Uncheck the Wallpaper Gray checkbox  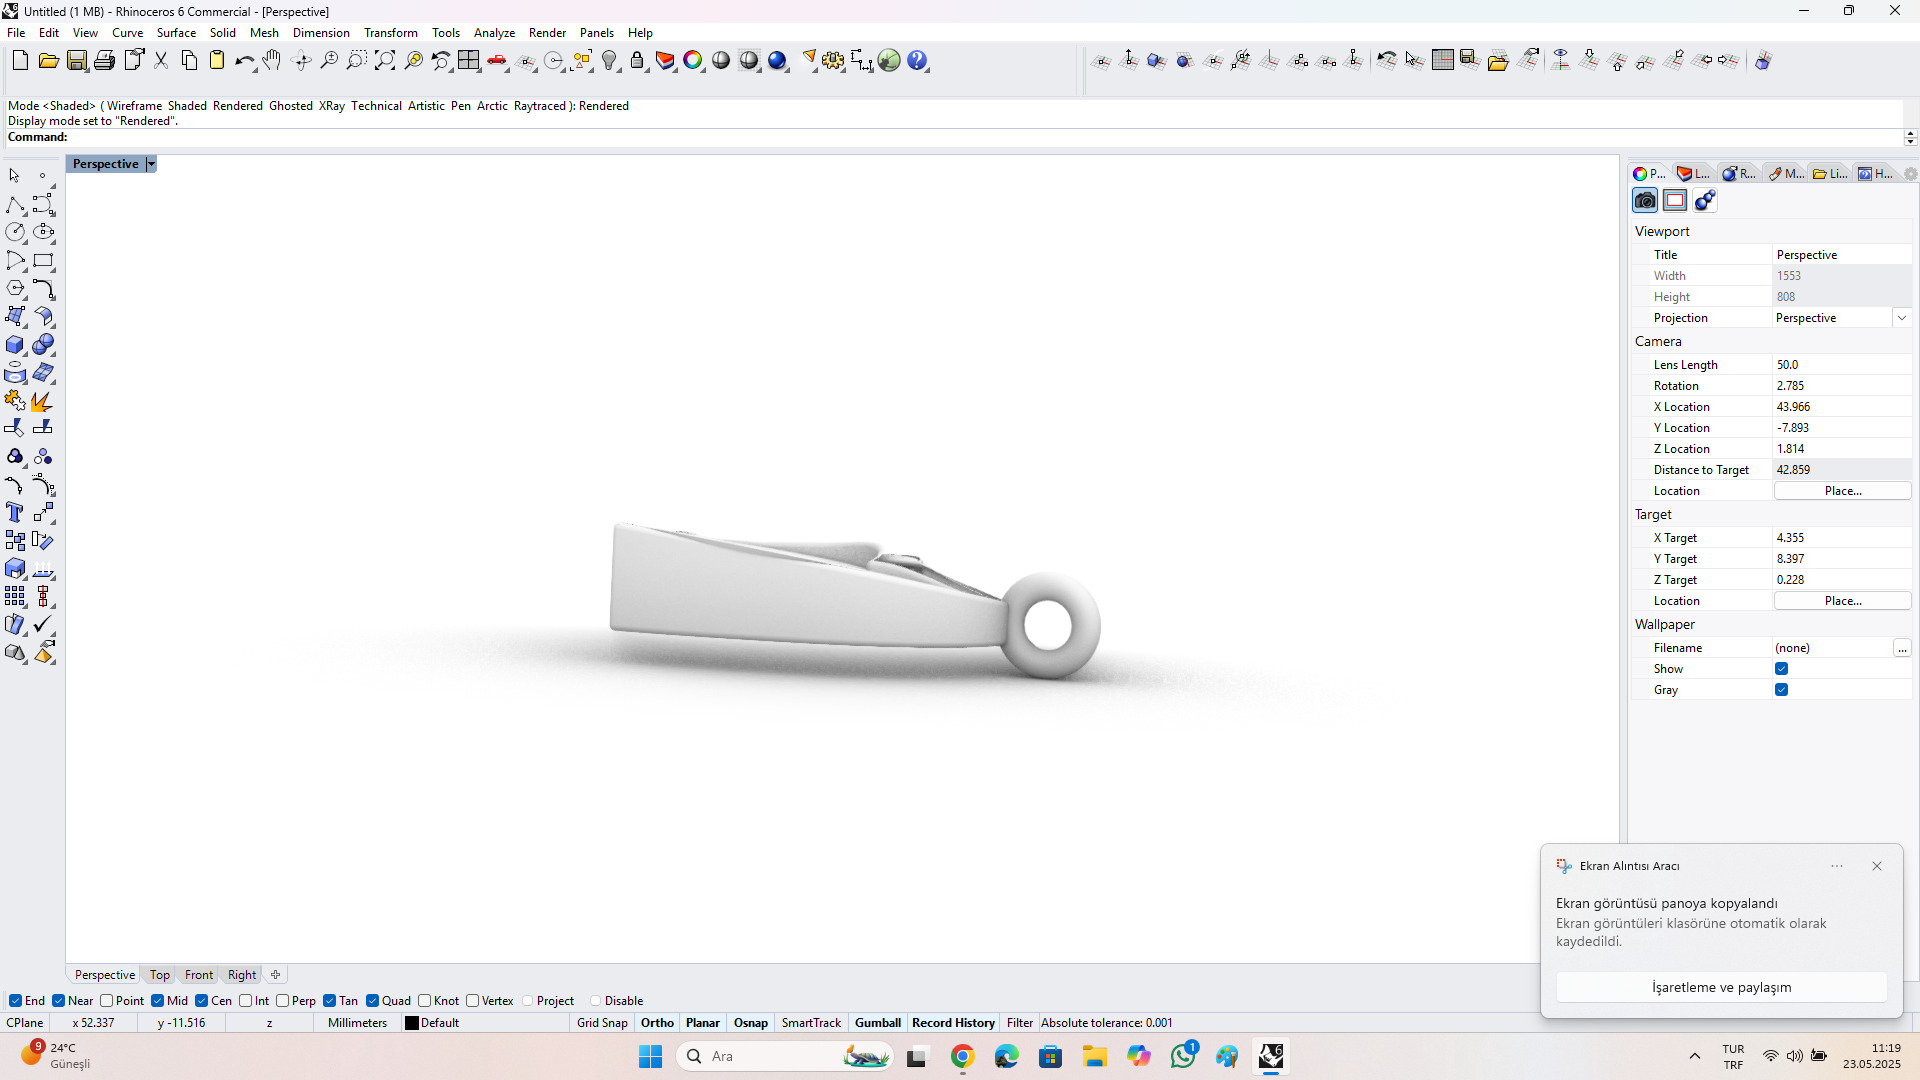1781,690
